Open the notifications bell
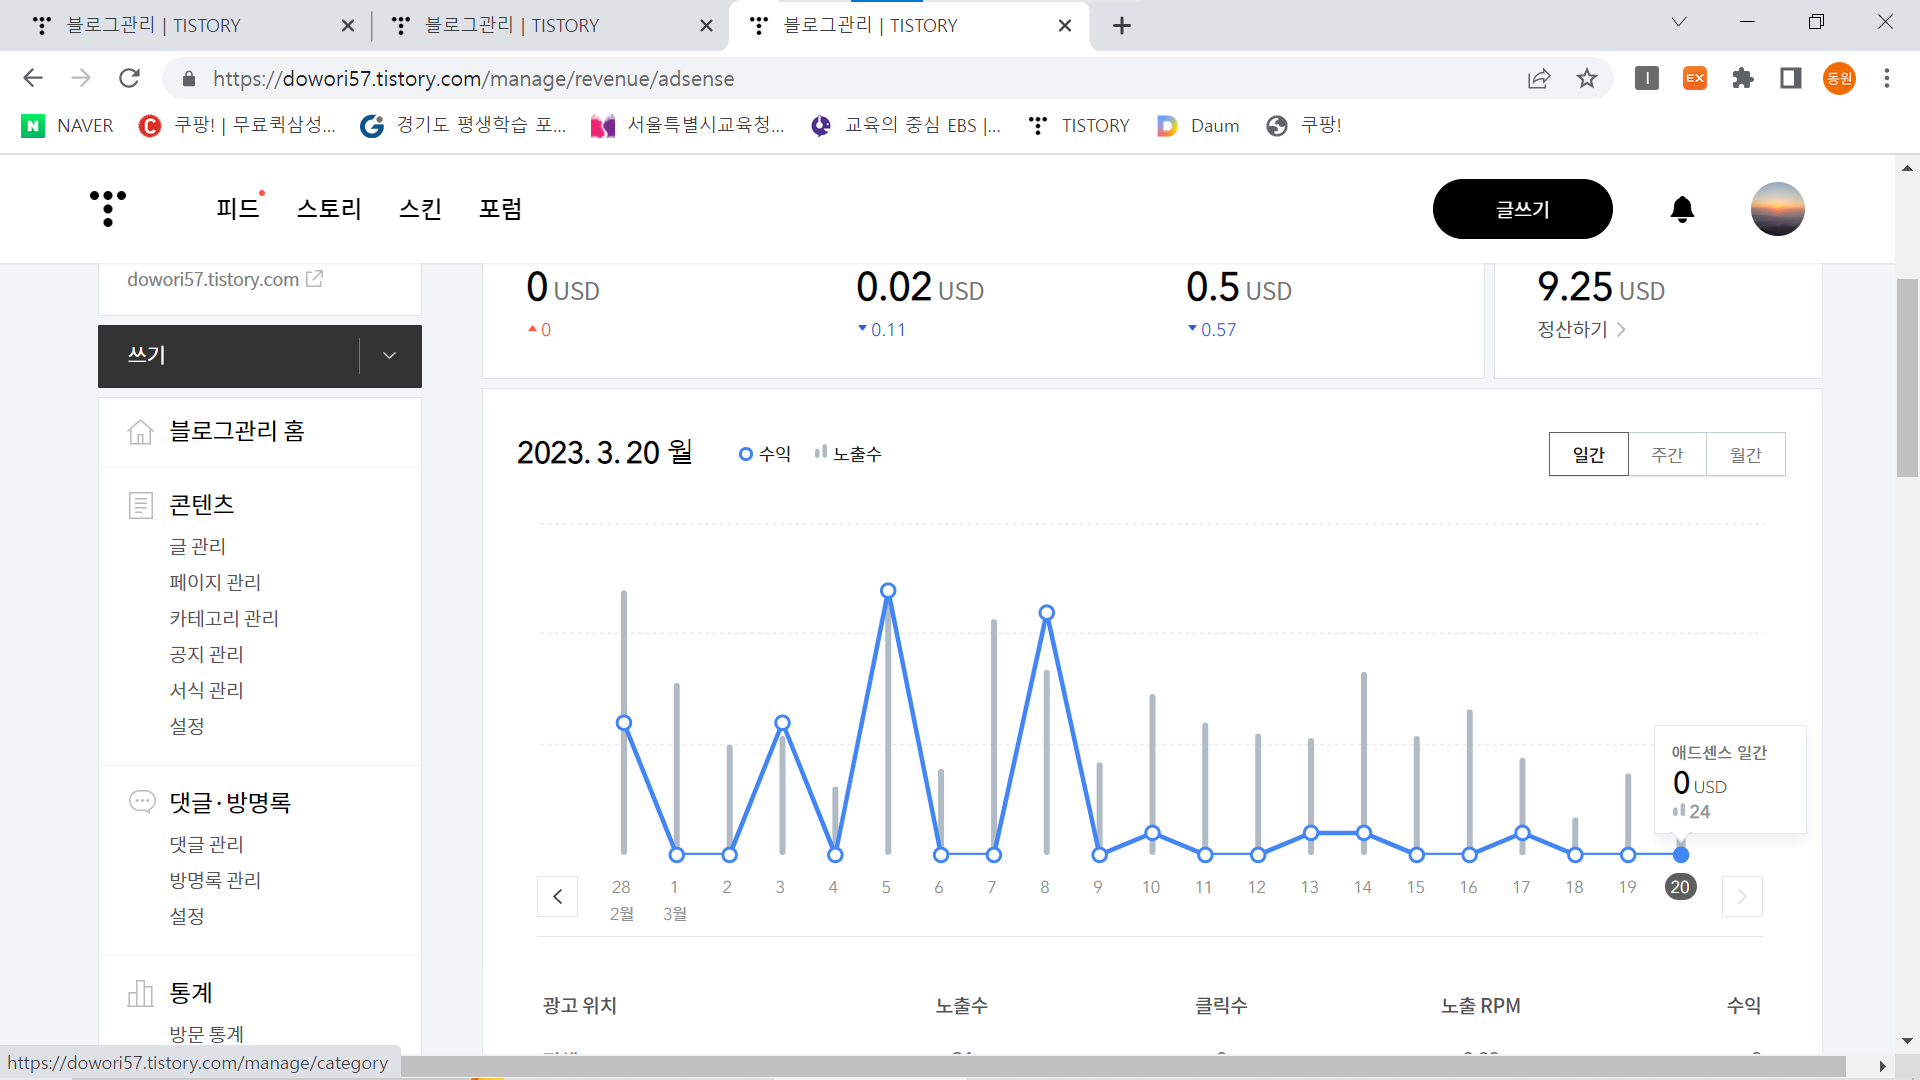The width and height of the screenshot is (1920, 1080). (x=1682, y=209)
